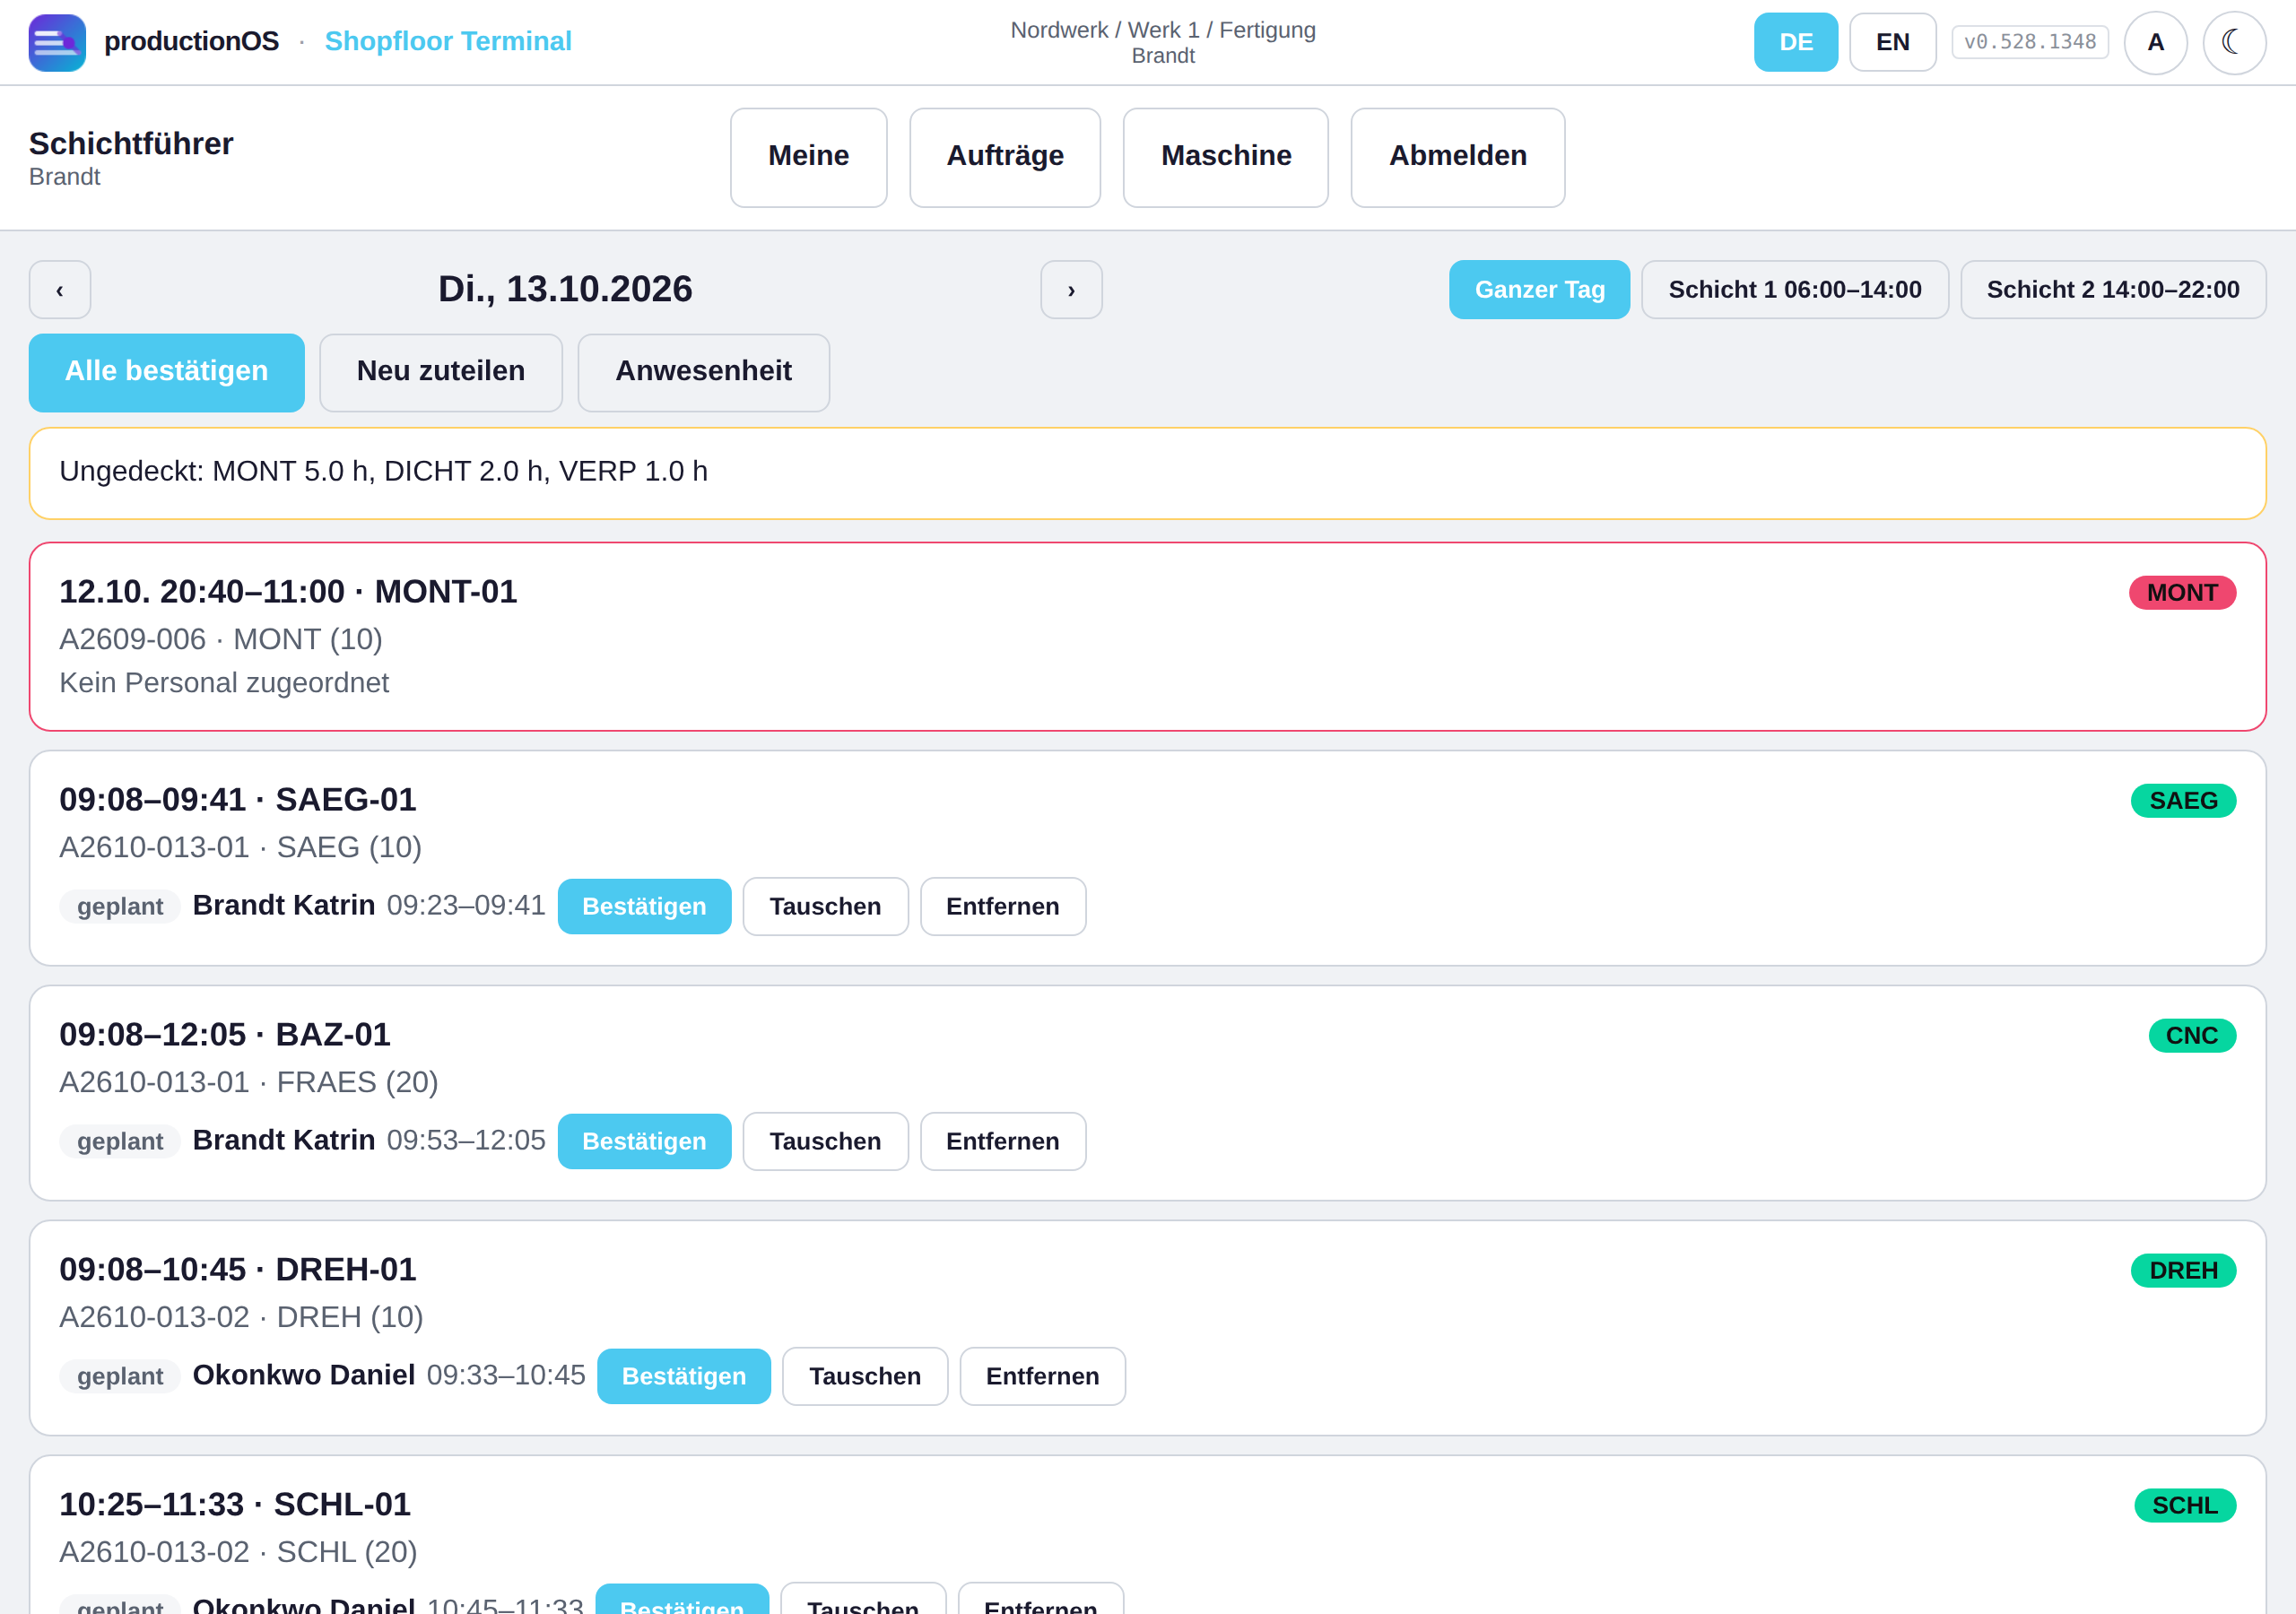The width and height of the screenshot is (2296, 1614).
Task: Open the Meine tab
Action: (x=808, y=157)
